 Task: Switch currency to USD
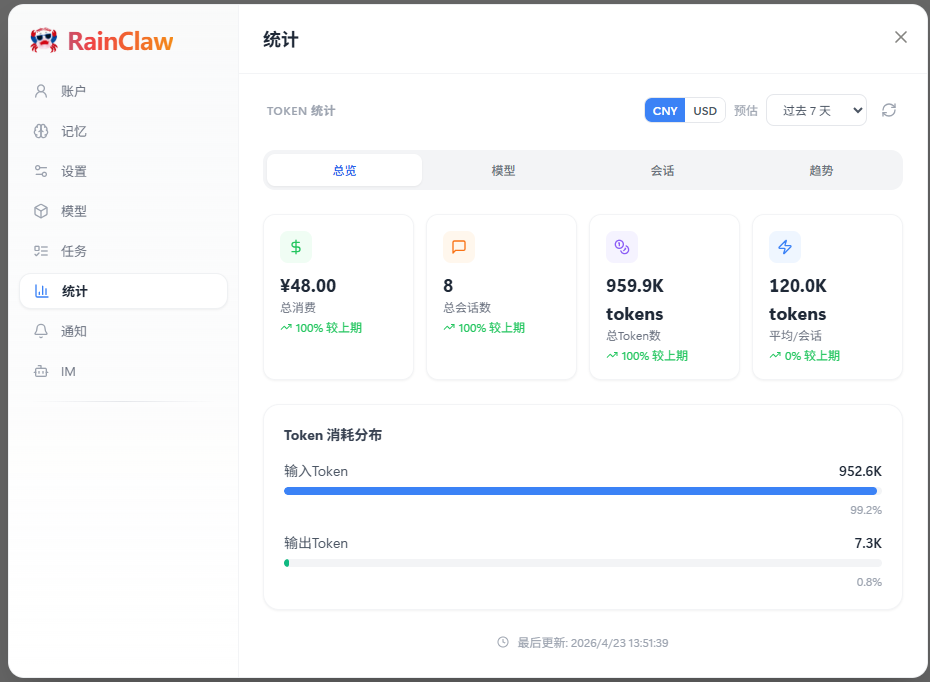coord(705,110)
